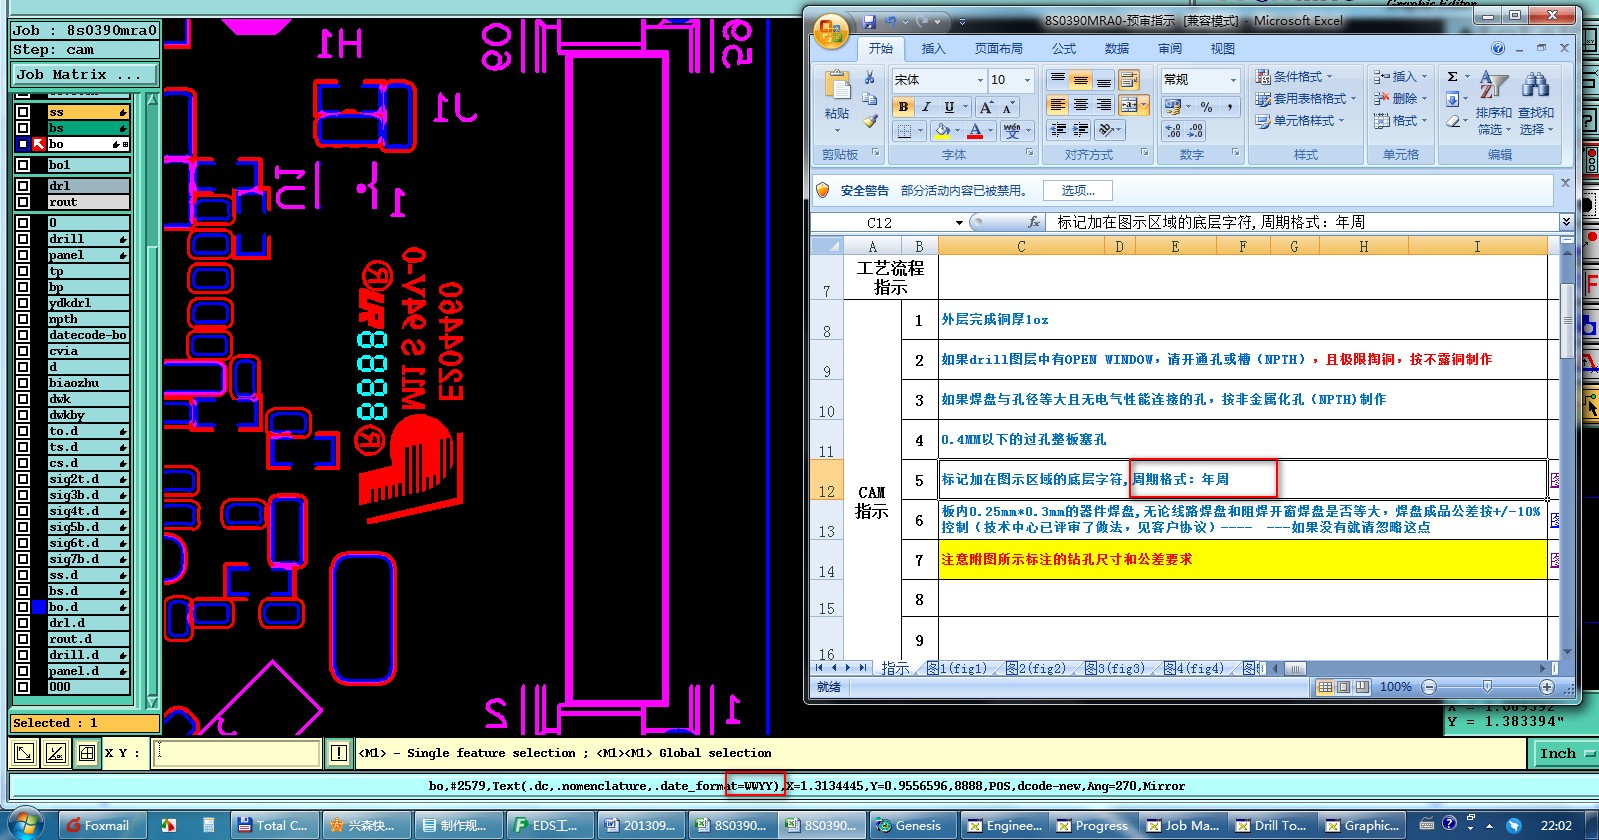This screenshot has width=1599, height=840.
Task: Toggle visibility checkbox for layer datecode-bo
Action: [23, 335]
